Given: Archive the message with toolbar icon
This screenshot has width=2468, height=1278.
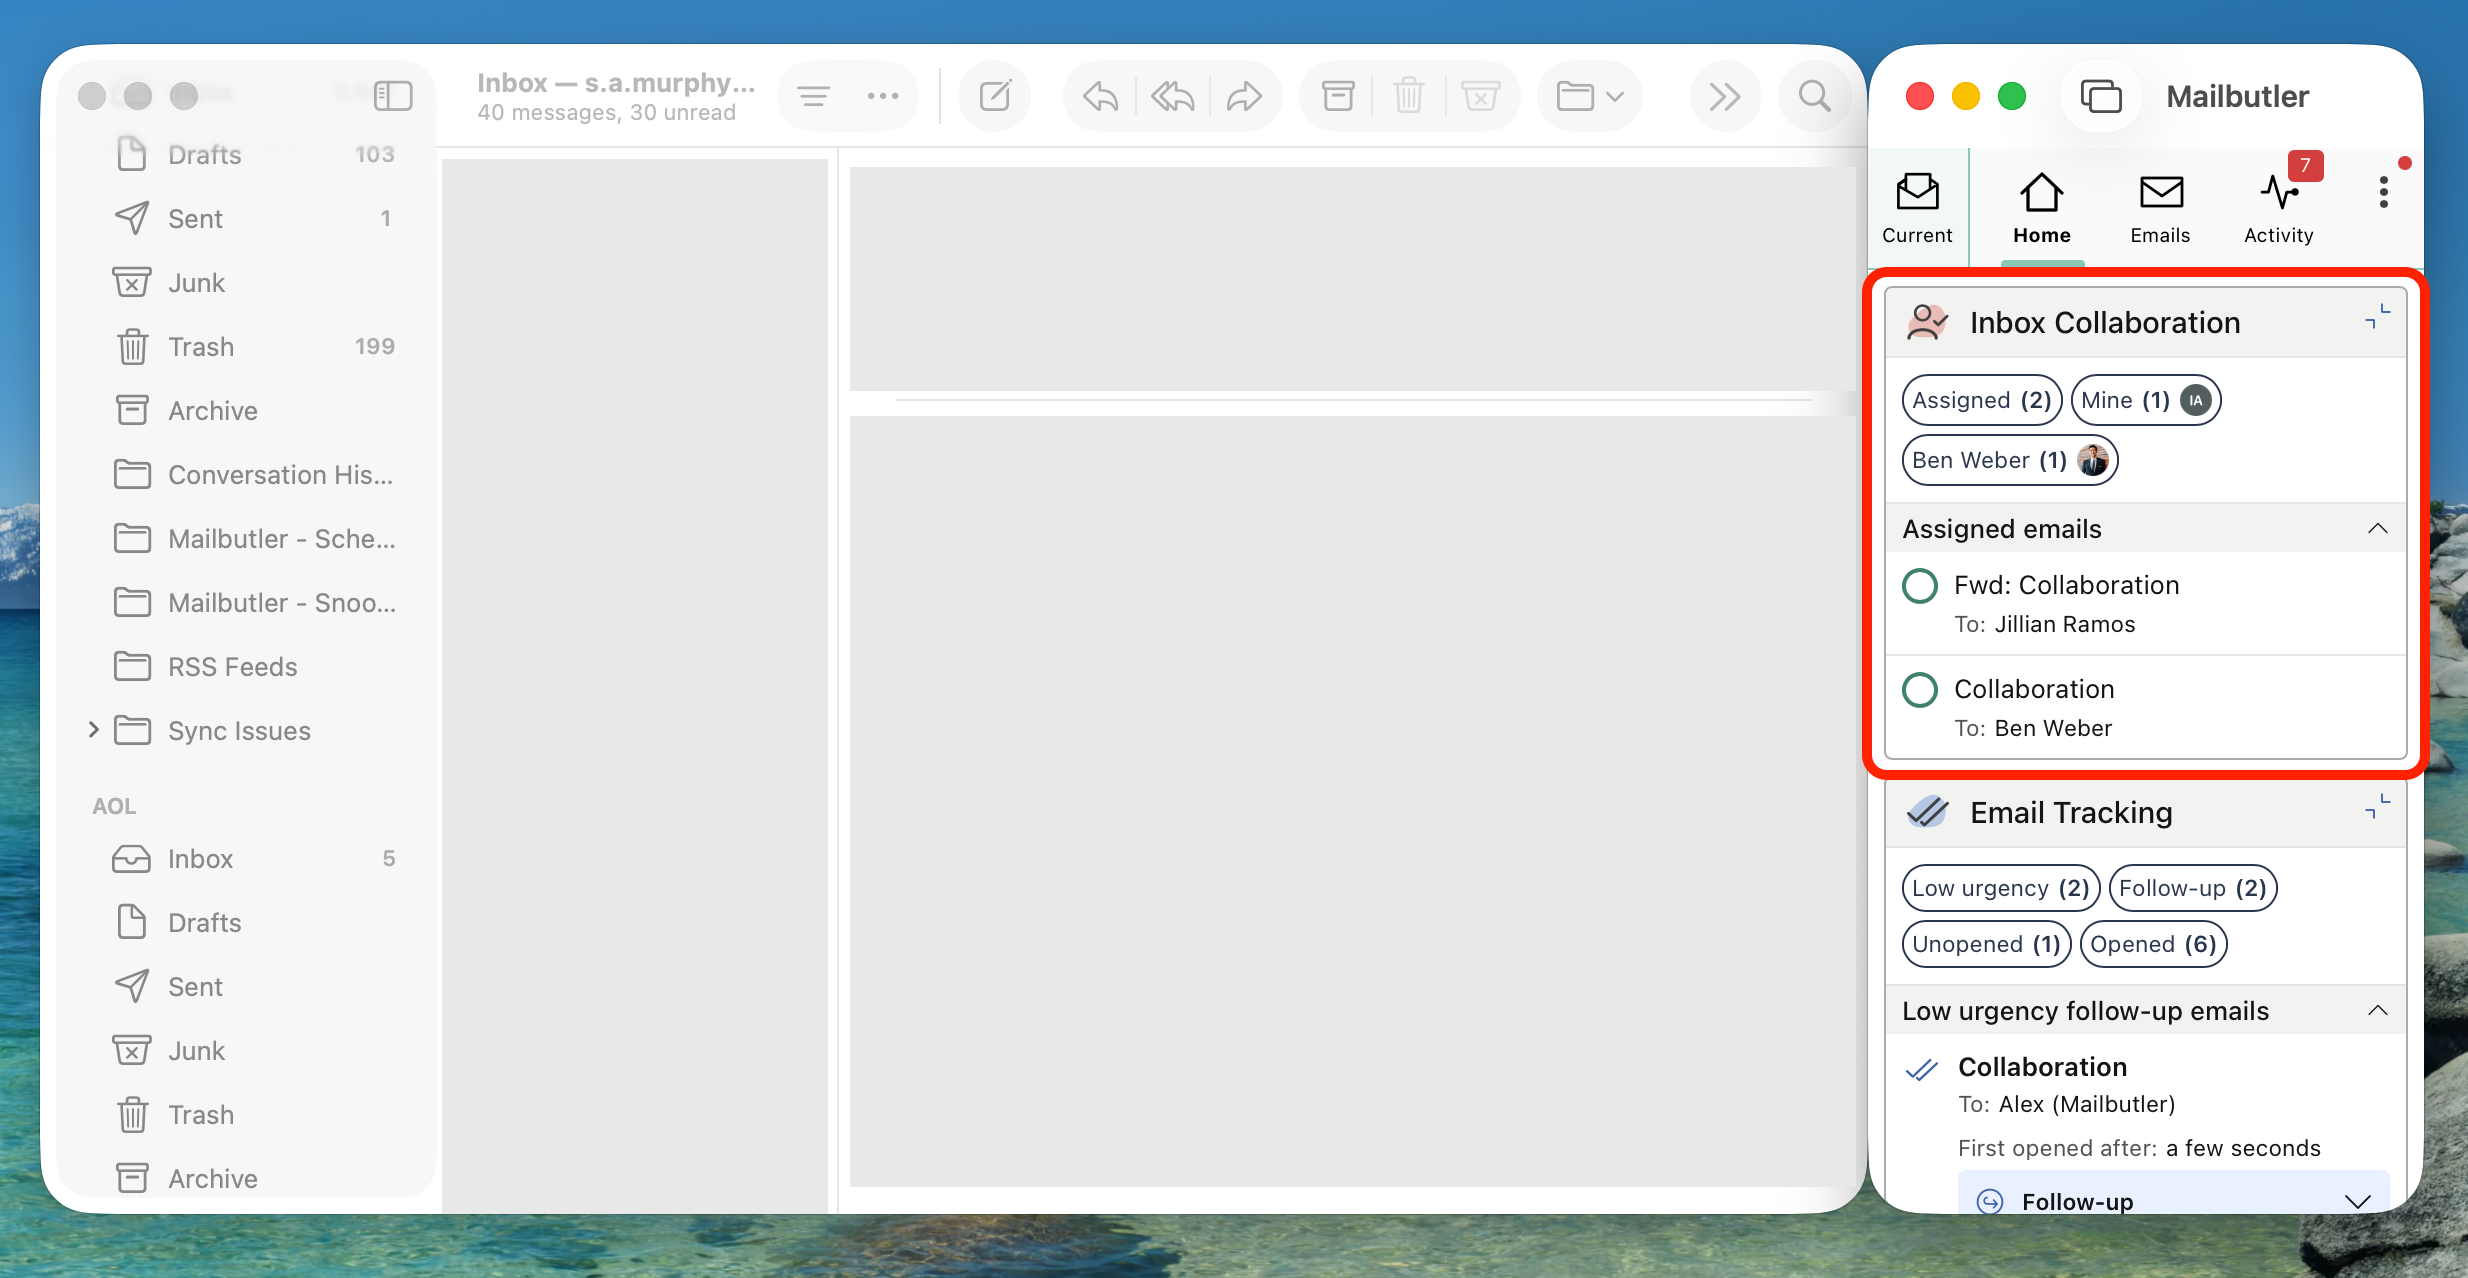Looking at the screenshot, I should pyautogui.click(x=1338, y=96).
